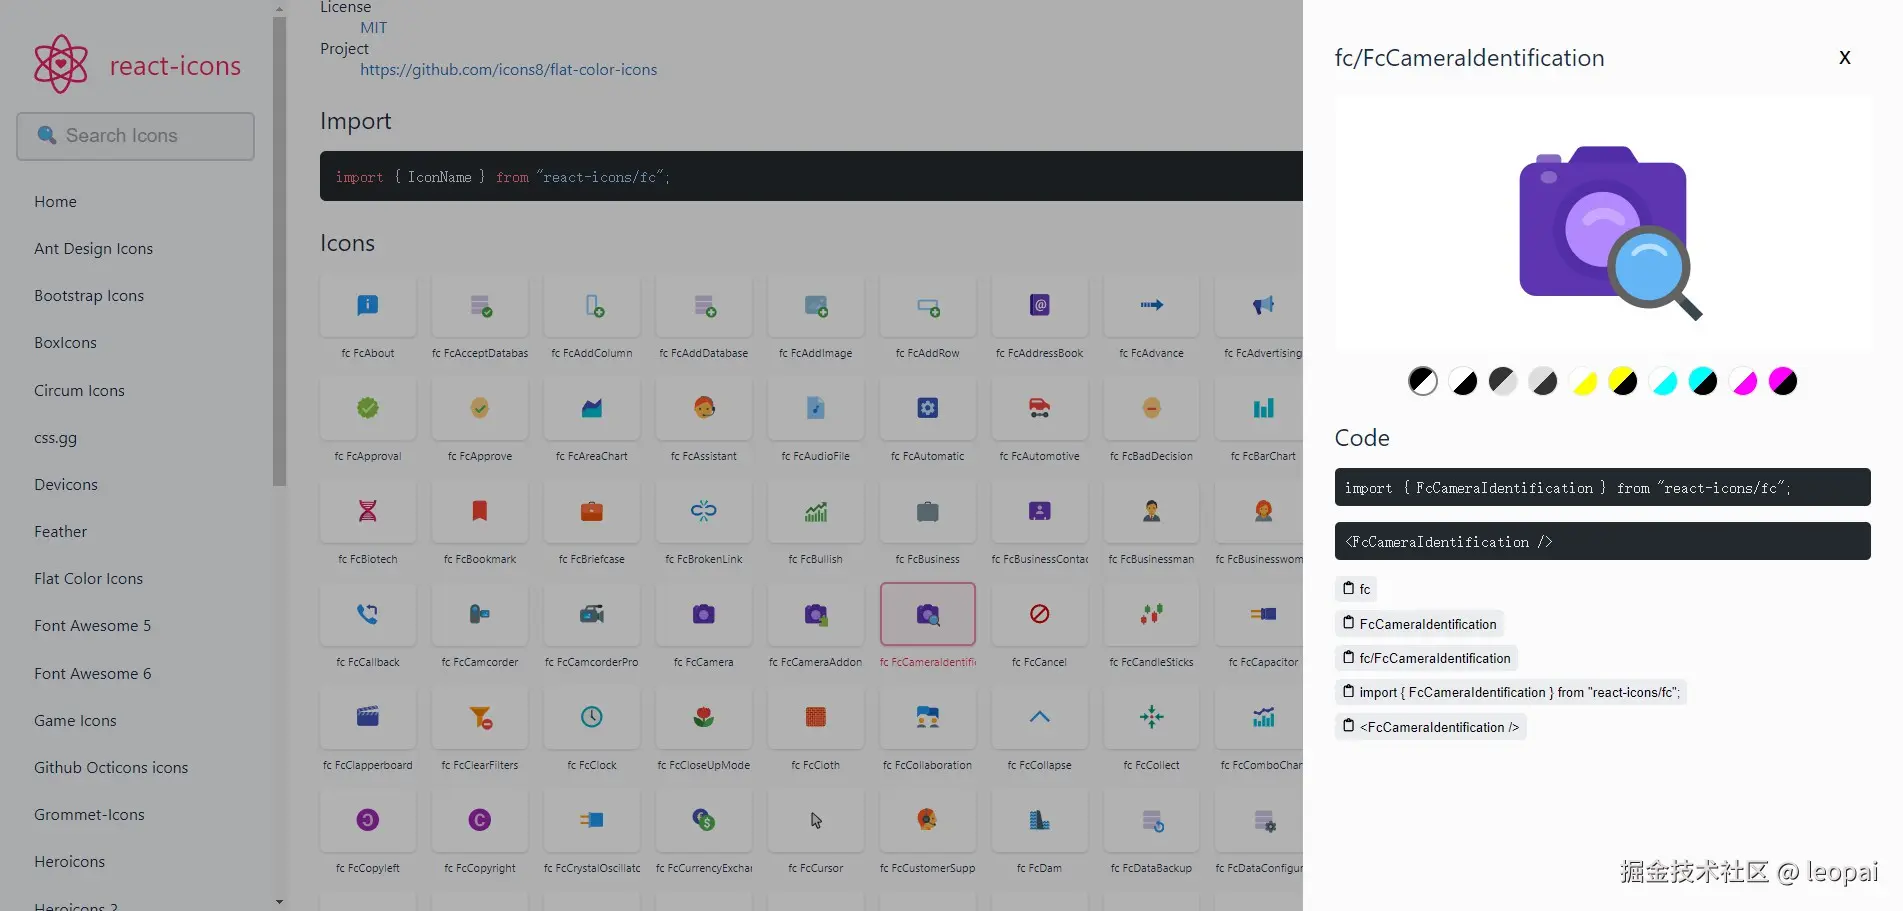Browse Github Octicons icons

111,768
